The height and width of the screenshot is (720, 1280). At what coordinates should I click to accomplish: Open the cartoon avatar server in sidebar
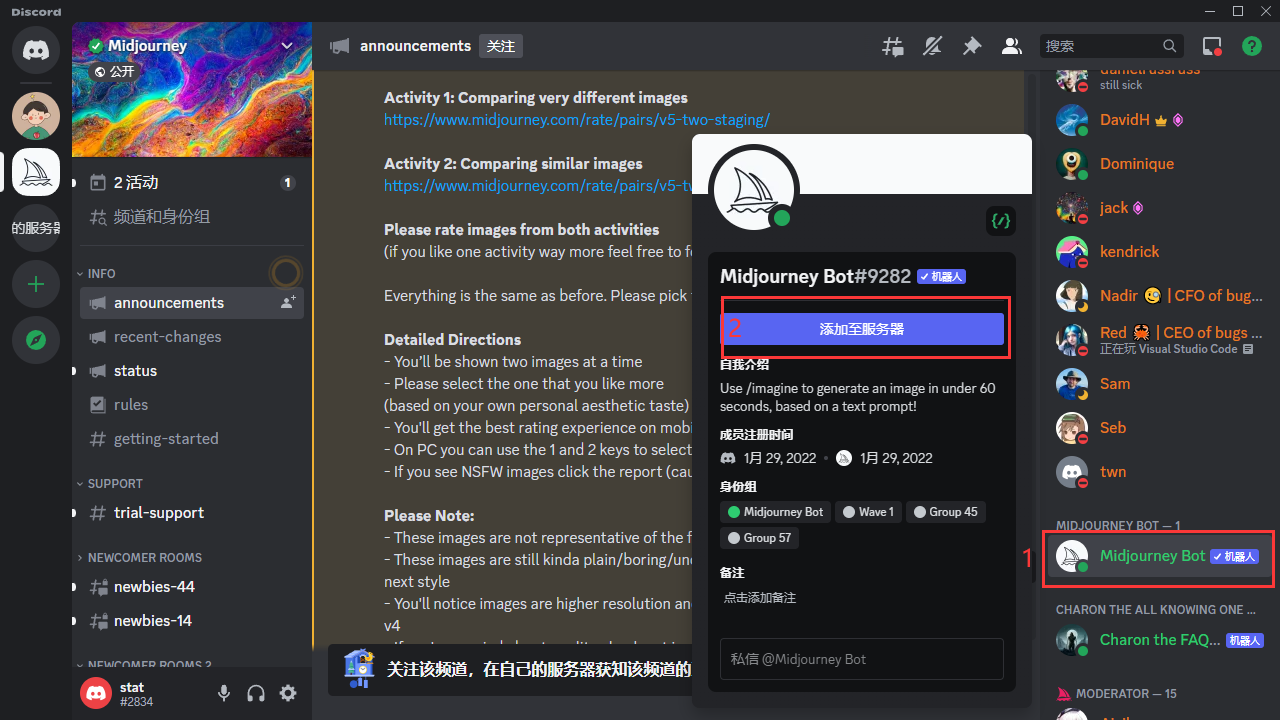click(x=36, y=116)
